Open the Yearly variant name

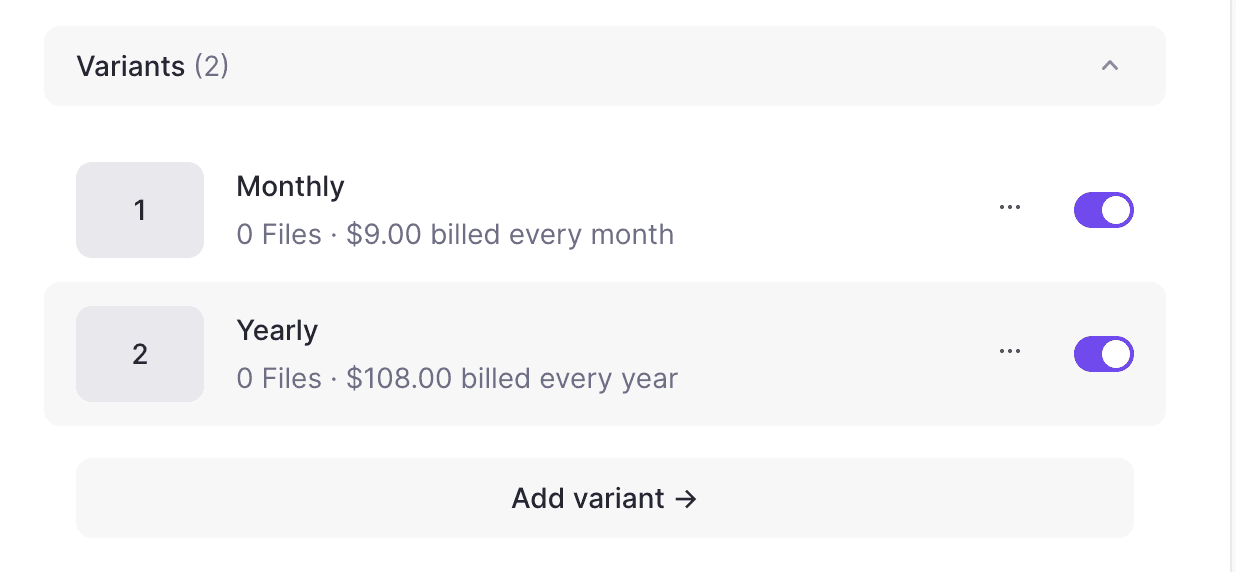tap(277, 331)
